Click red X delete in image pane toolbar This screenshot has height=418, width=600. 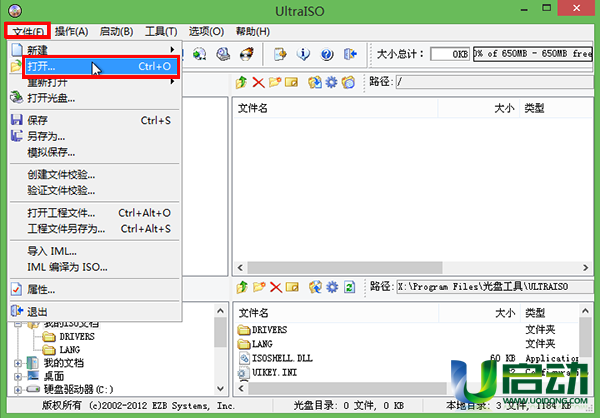point(258,82)
